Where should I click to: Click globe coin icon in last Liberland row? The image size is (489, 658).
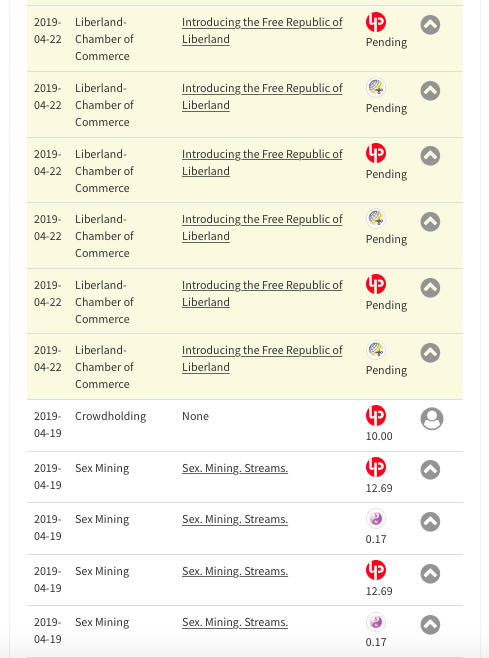(376, 350)
